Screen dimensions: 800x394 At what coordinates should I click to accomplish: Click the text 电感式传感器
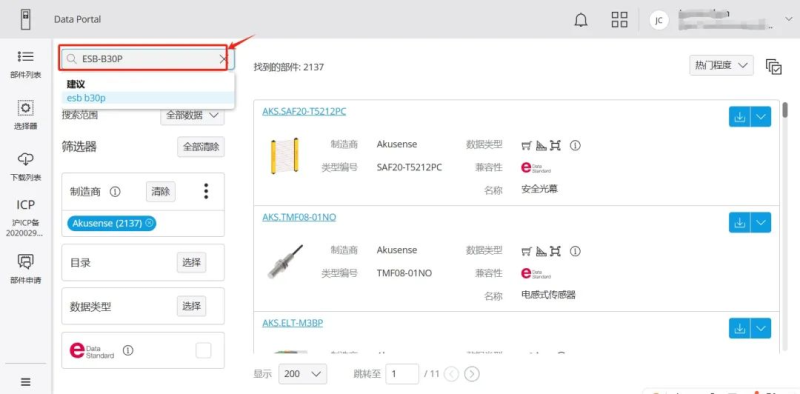tap(548, 295)
